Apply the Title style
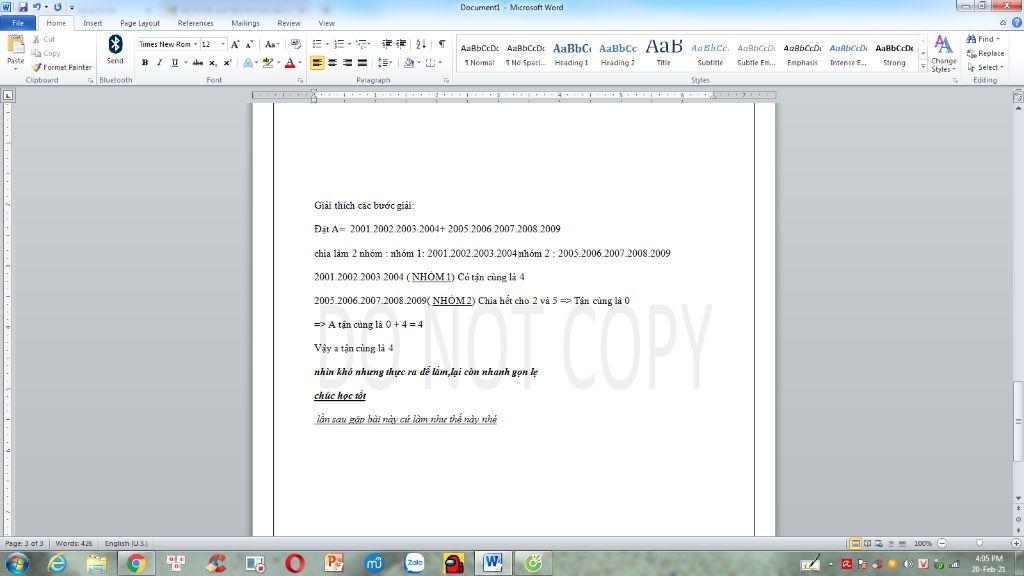Viewport: 1024px width, 576px height. pyautogui.click(x=664, y=54)
